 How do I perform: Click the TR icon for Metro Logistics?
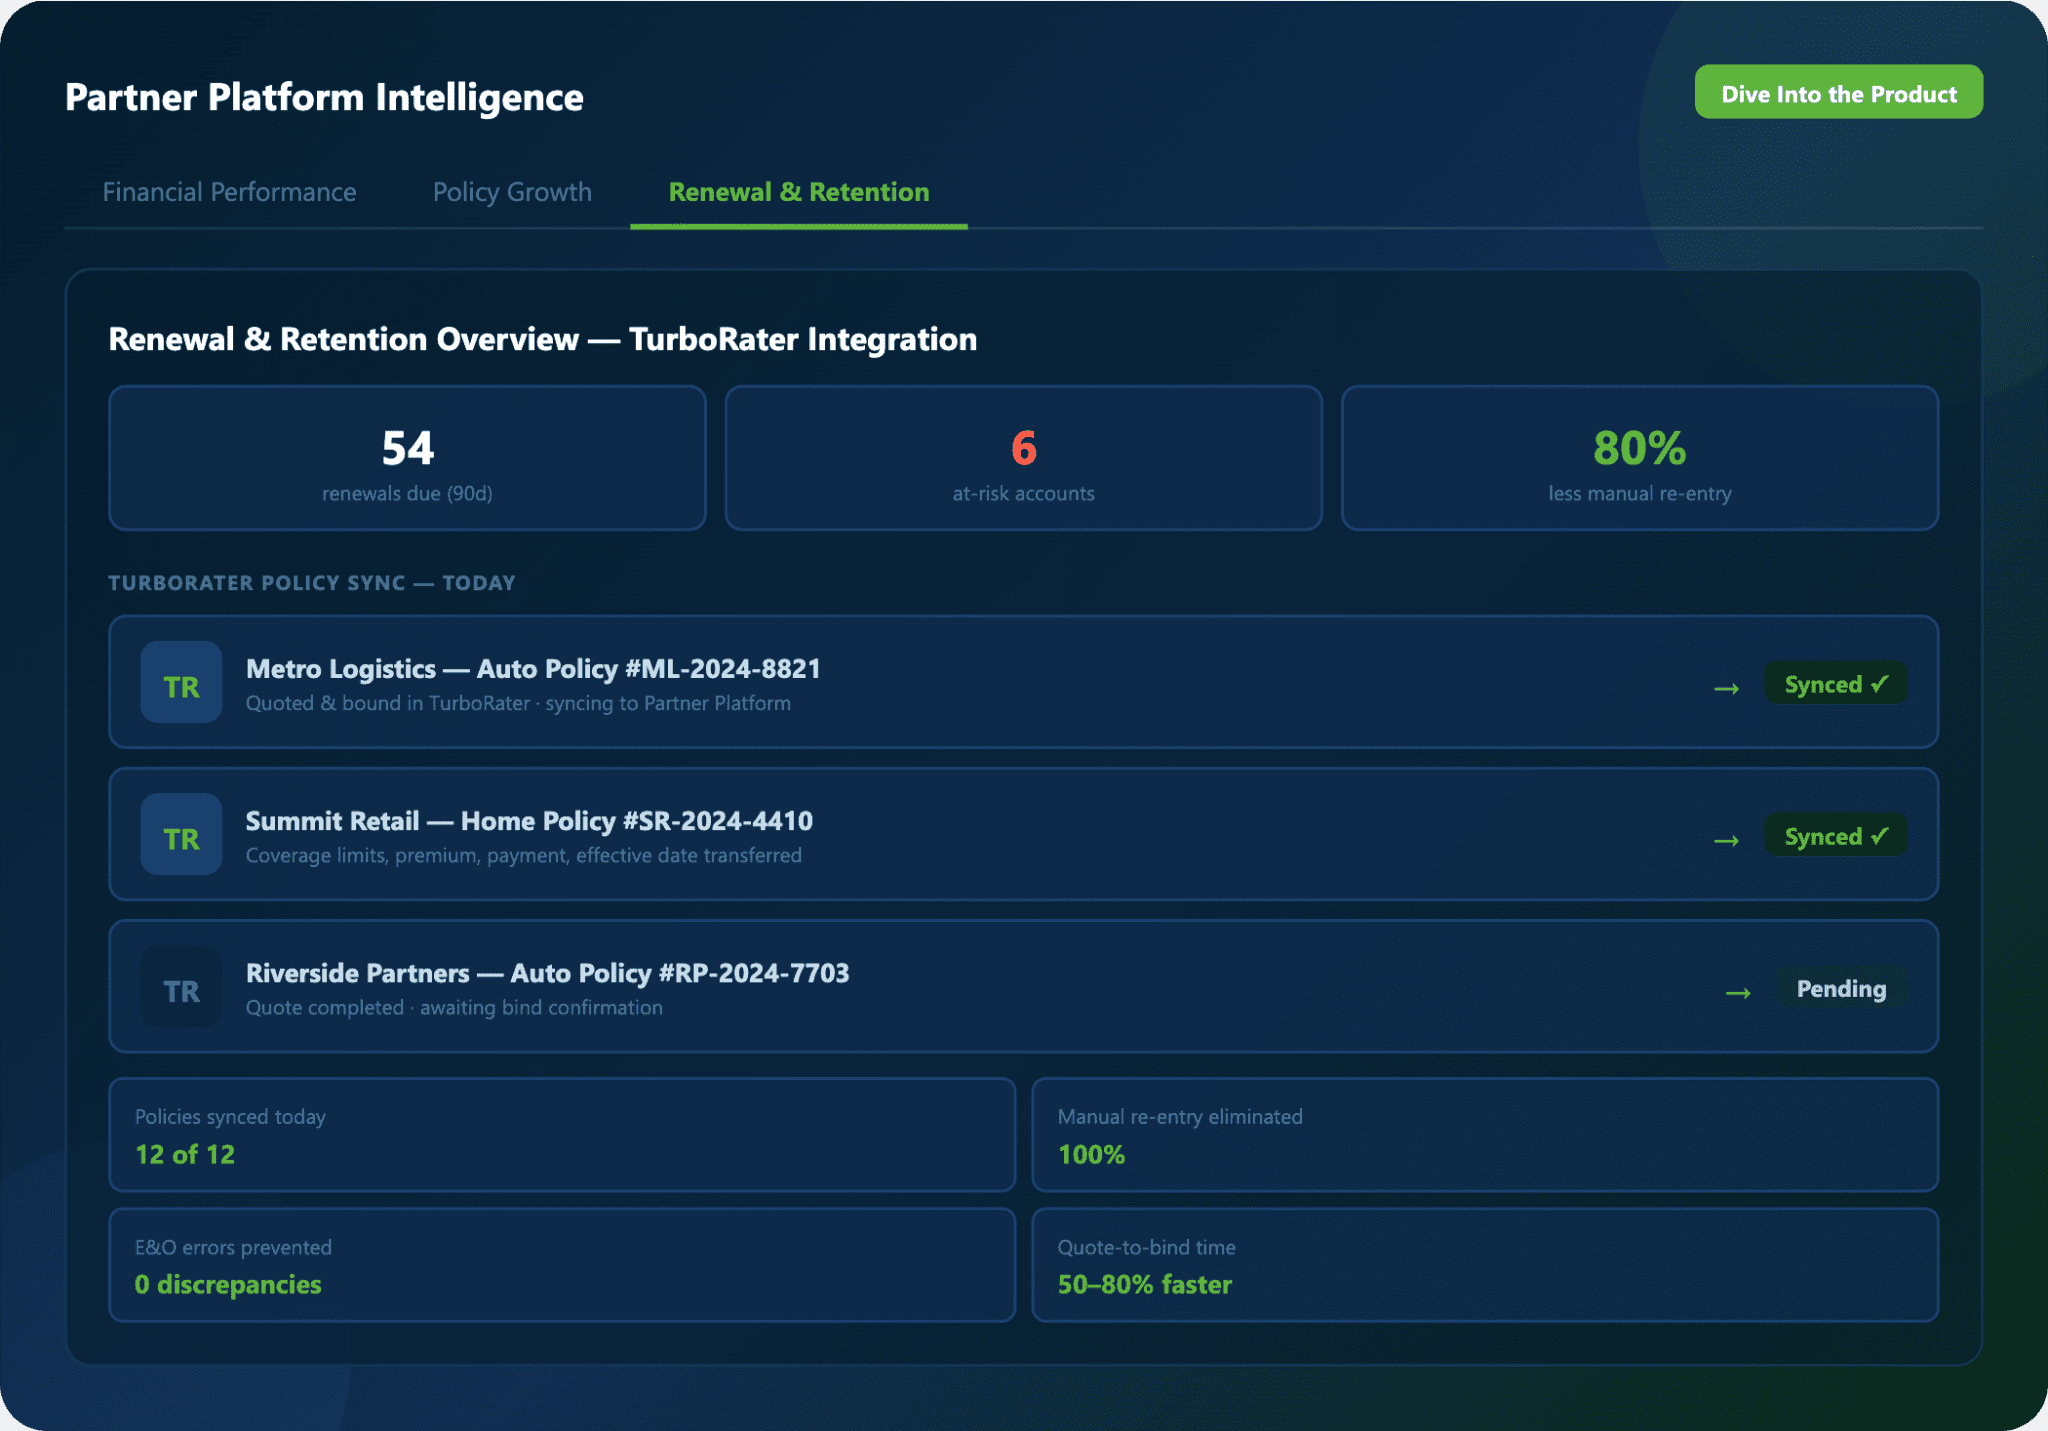pyautogui.click(x=181, y=685)
